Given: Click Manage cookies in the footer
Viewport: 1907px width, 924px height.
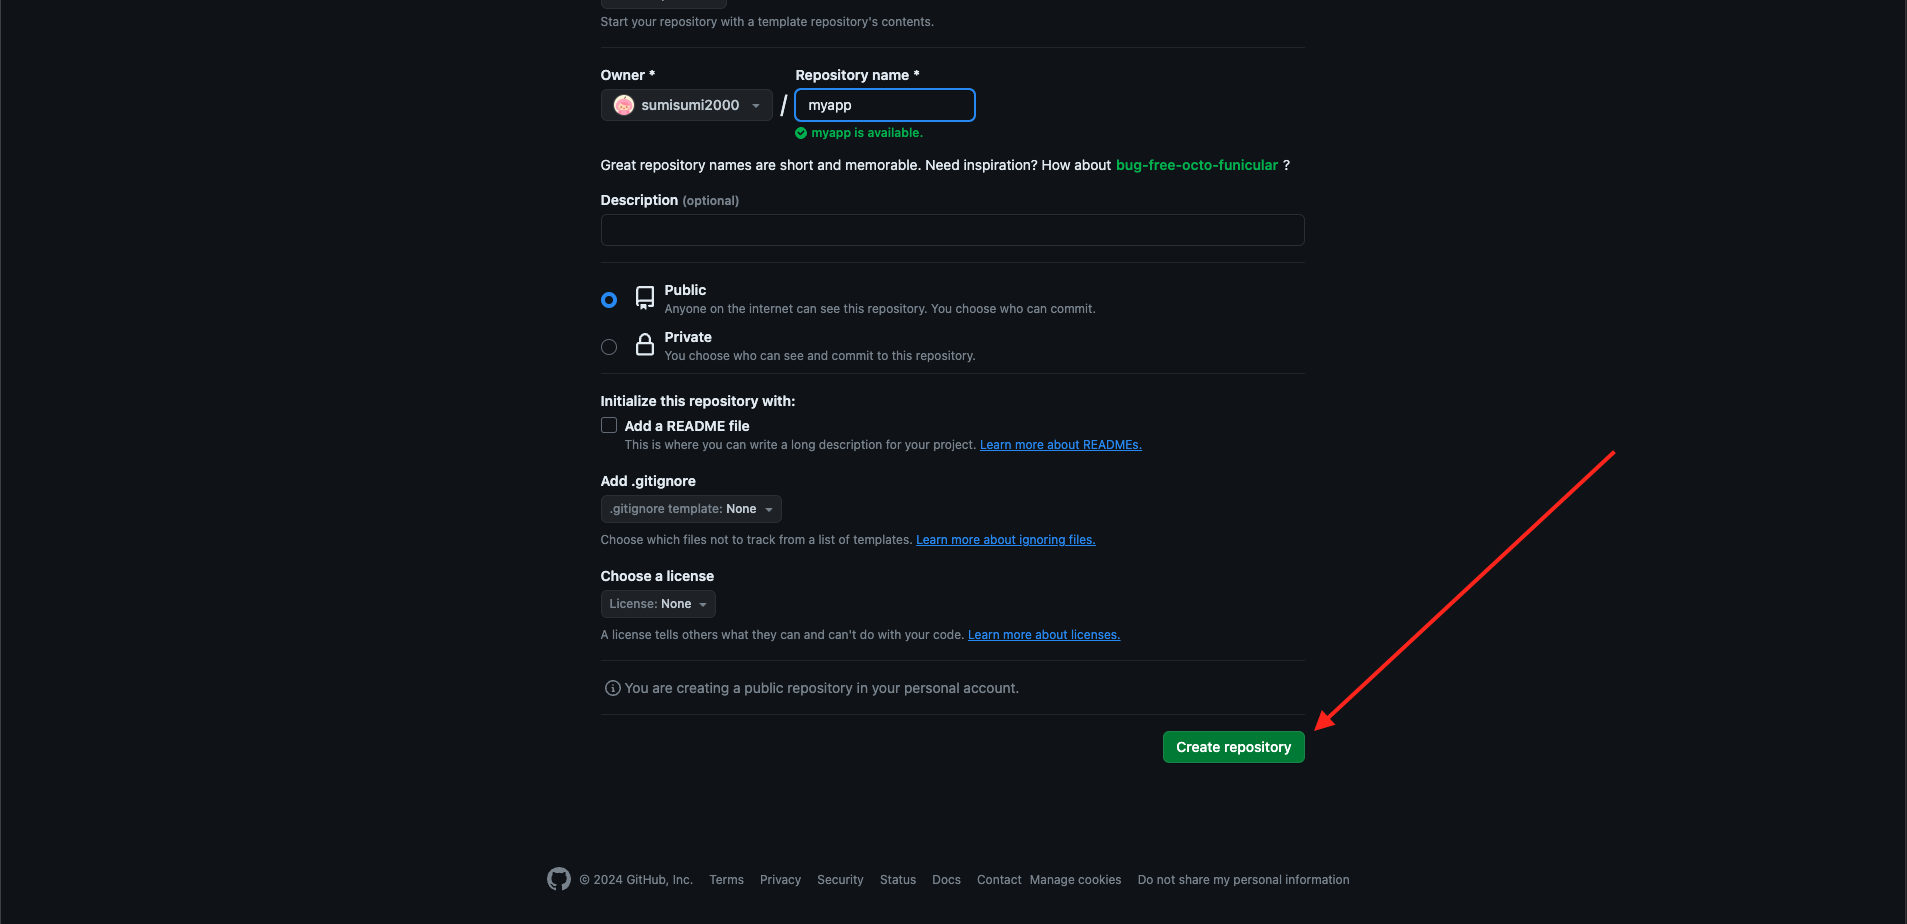Looking at the screenshot, I should pyautogui.click(x=1075, y=879).
